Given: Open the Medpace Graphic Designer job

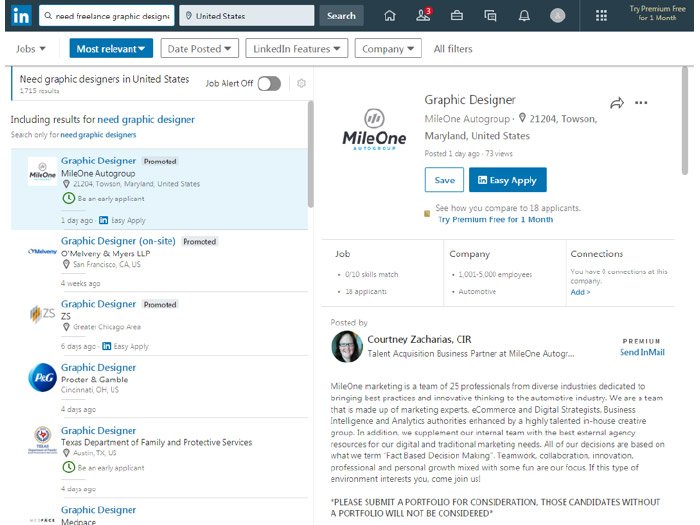Looking at the screenshot, I should coord(98,510).
